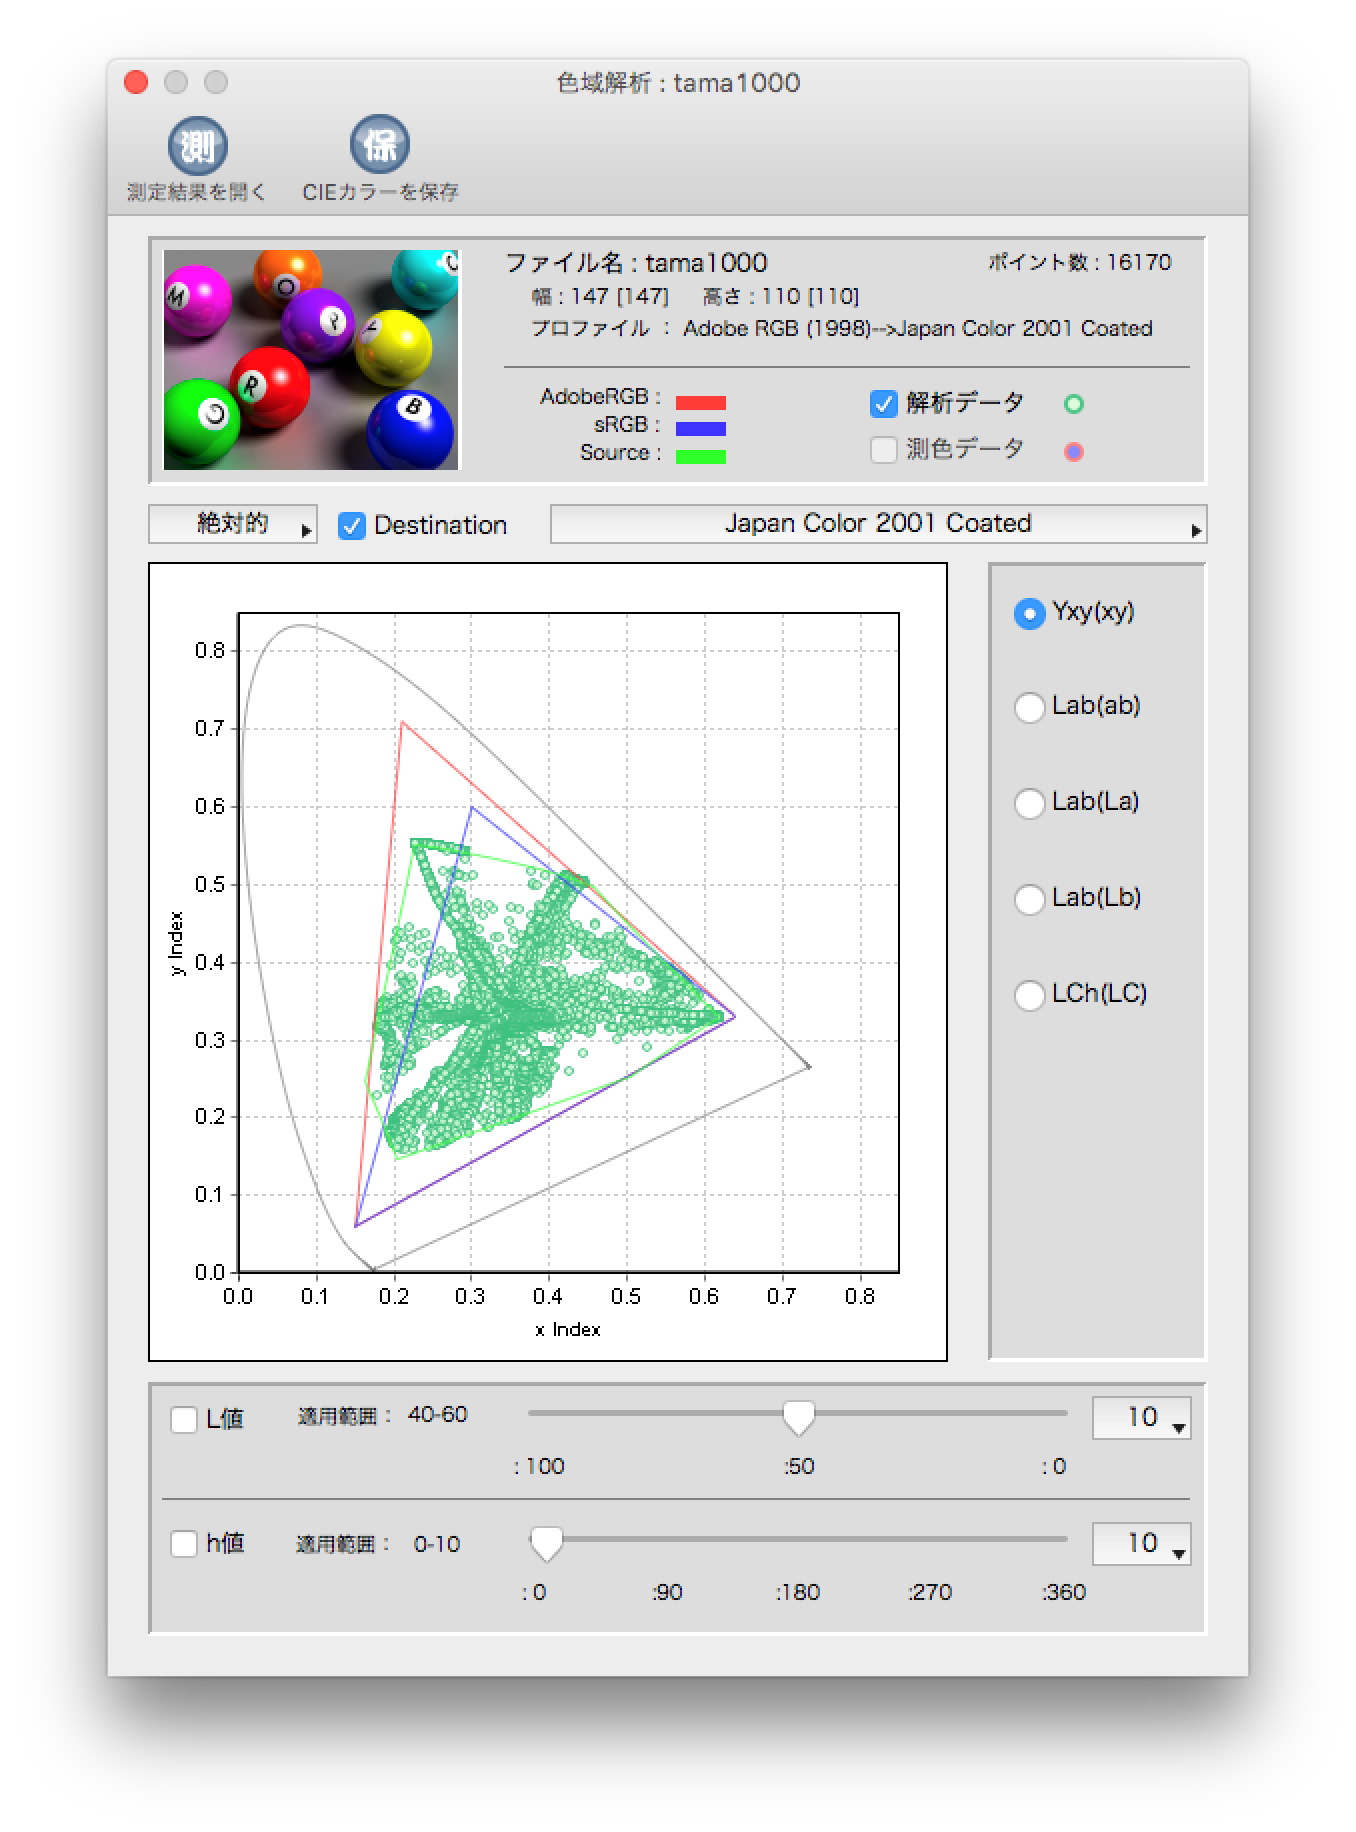
Task: Click the :90 mark under h値 slider
Action: [667, 1592]
